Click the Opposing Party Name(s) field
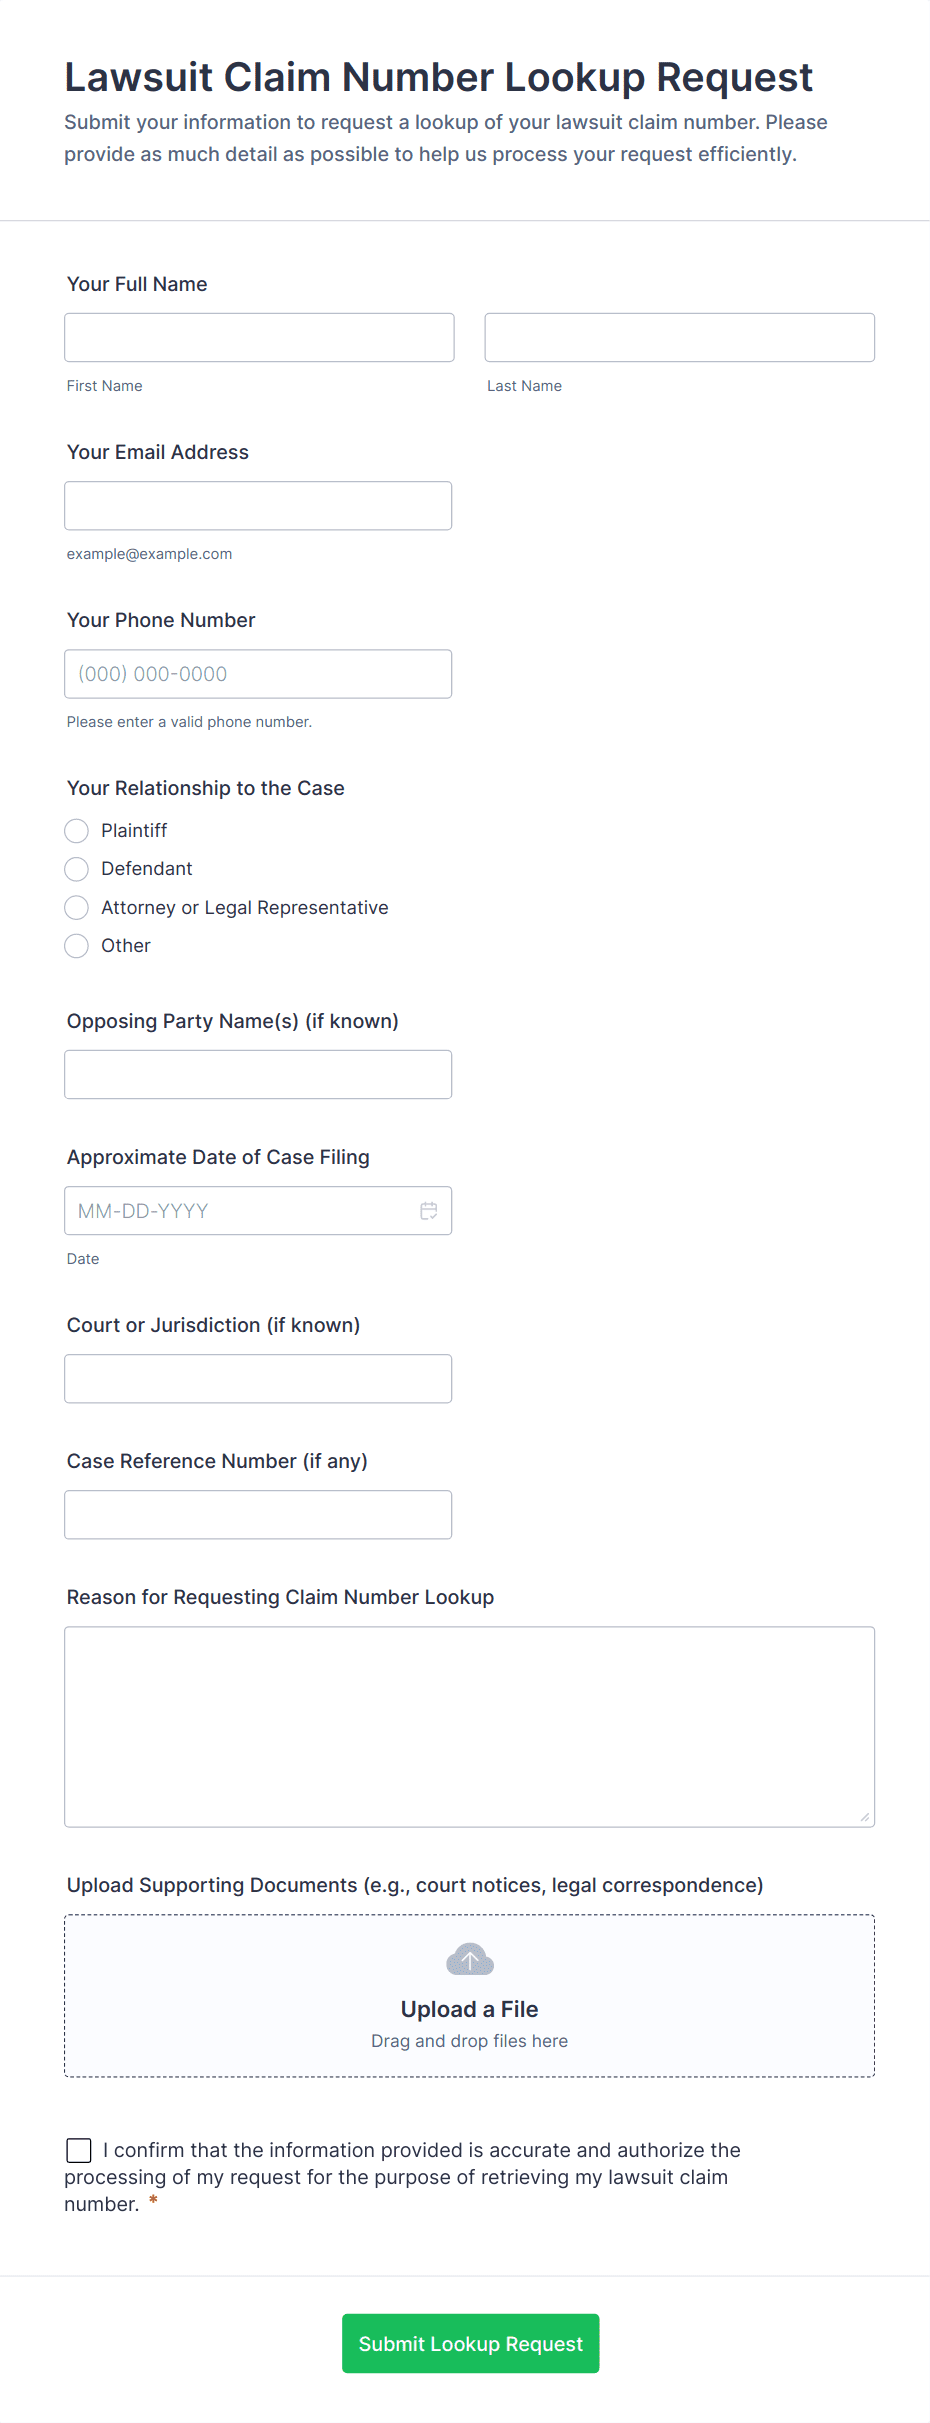This screenshot has height=2423, width=930. (258, 1075)
